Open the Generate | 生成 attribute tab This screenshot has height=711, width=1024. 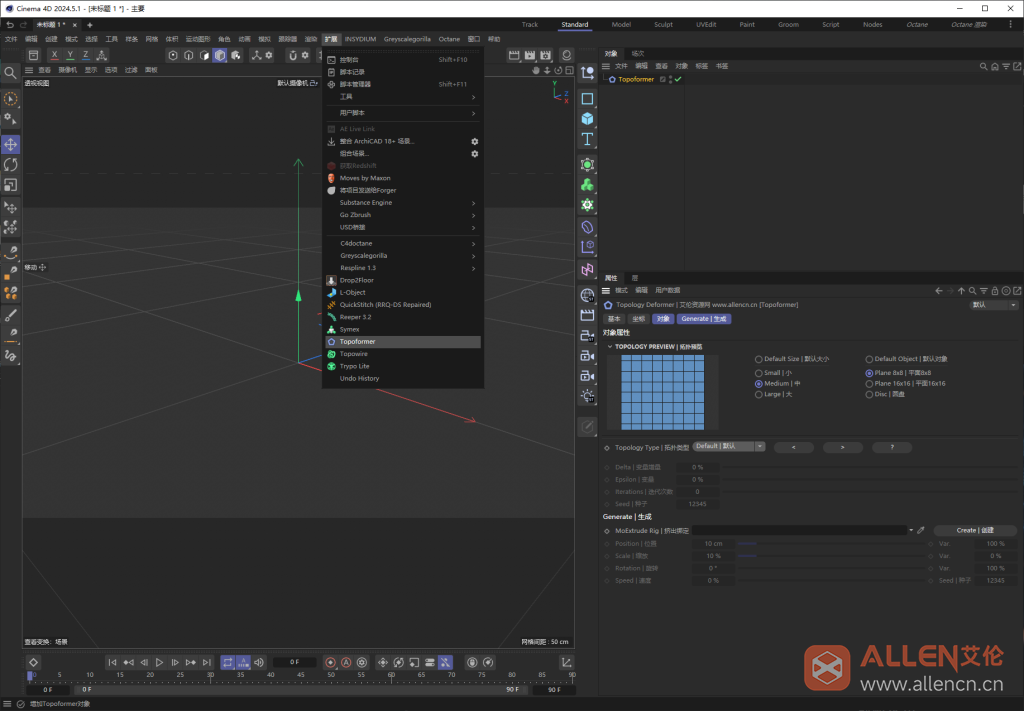coord(703,319)
